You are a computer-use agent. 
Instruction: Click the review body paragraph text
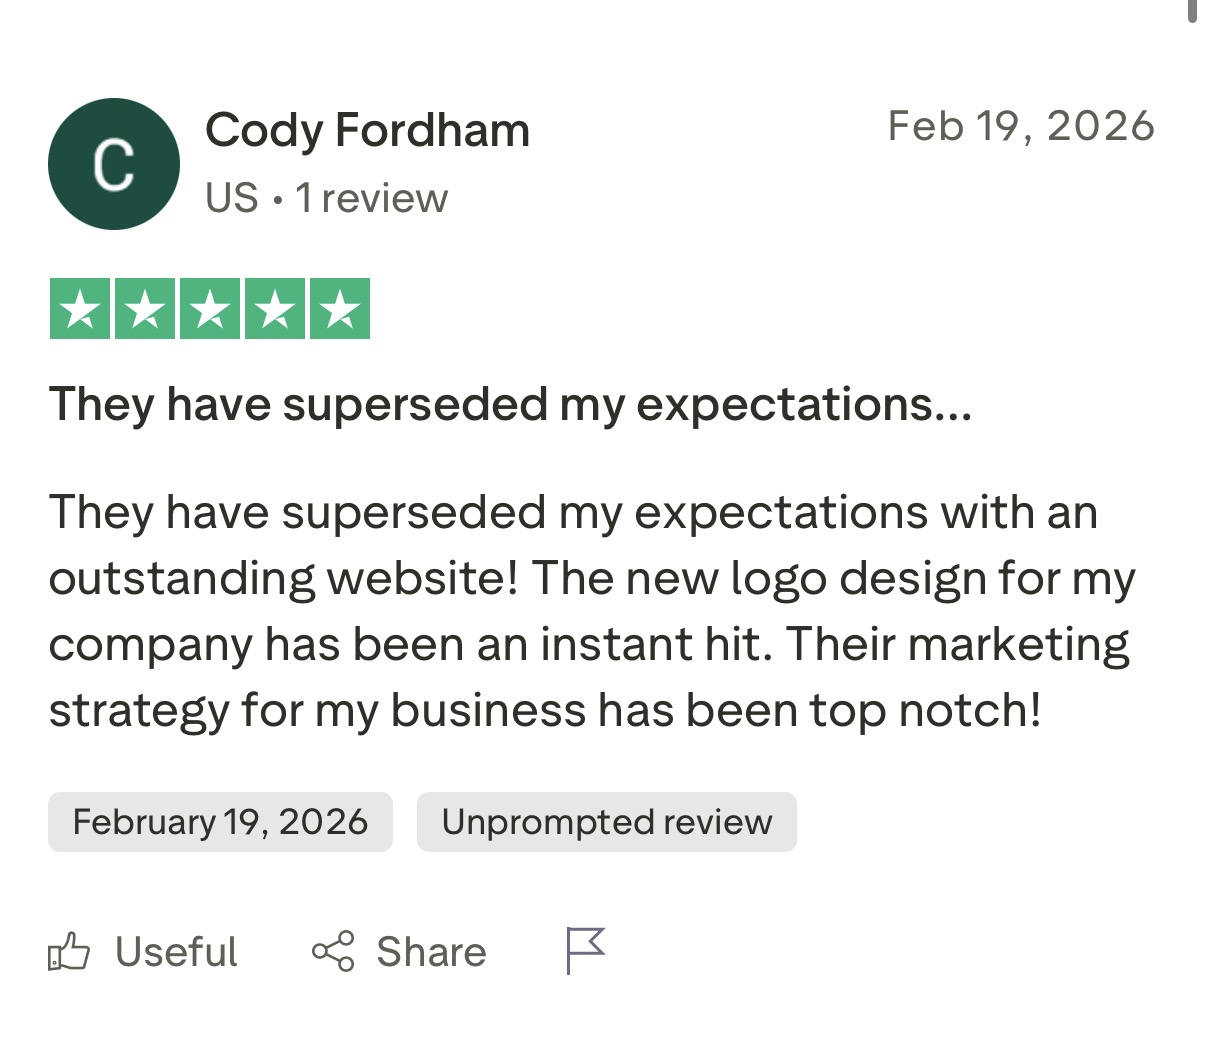pos(590,611)
